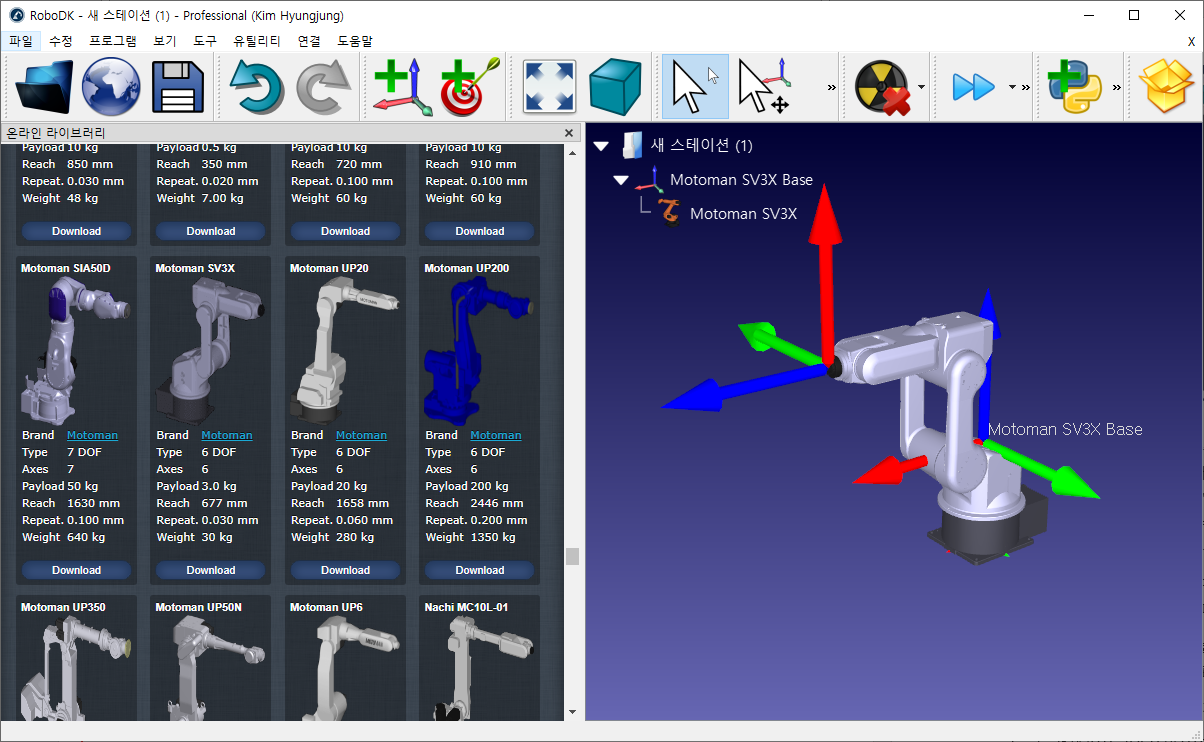Select Motoman SV3X in the station tree
This screenshot has width=1204, height=742.
pyautogui.click(x=743, y=213)
